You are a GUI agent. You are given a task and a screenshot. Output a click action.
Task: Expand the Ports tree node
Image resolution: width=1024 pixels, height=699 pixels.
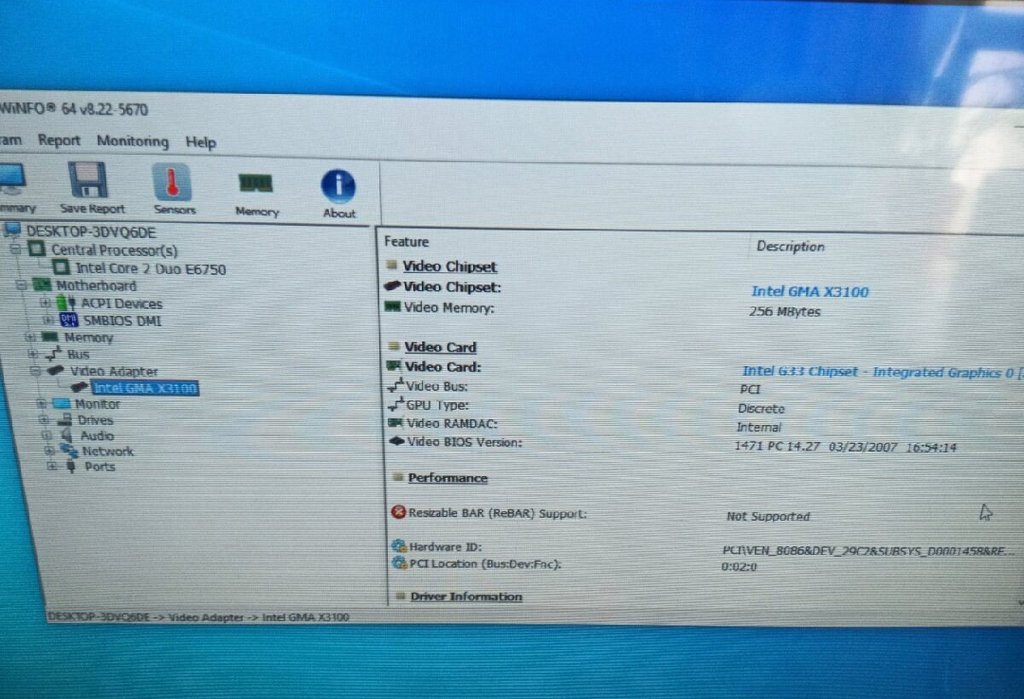pyautogui.click(x=52, y=466)
